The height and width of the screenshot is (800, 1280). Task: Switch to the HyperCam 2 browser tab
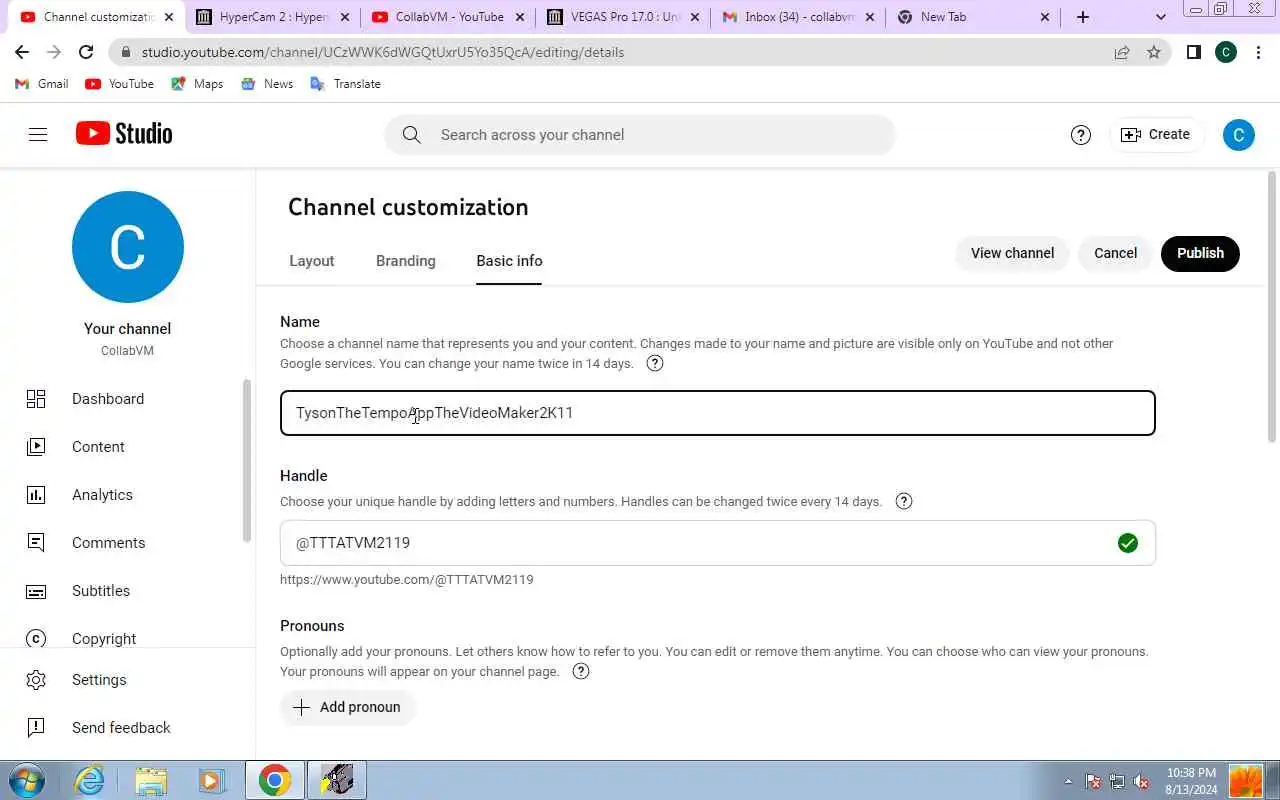(272, 17)
